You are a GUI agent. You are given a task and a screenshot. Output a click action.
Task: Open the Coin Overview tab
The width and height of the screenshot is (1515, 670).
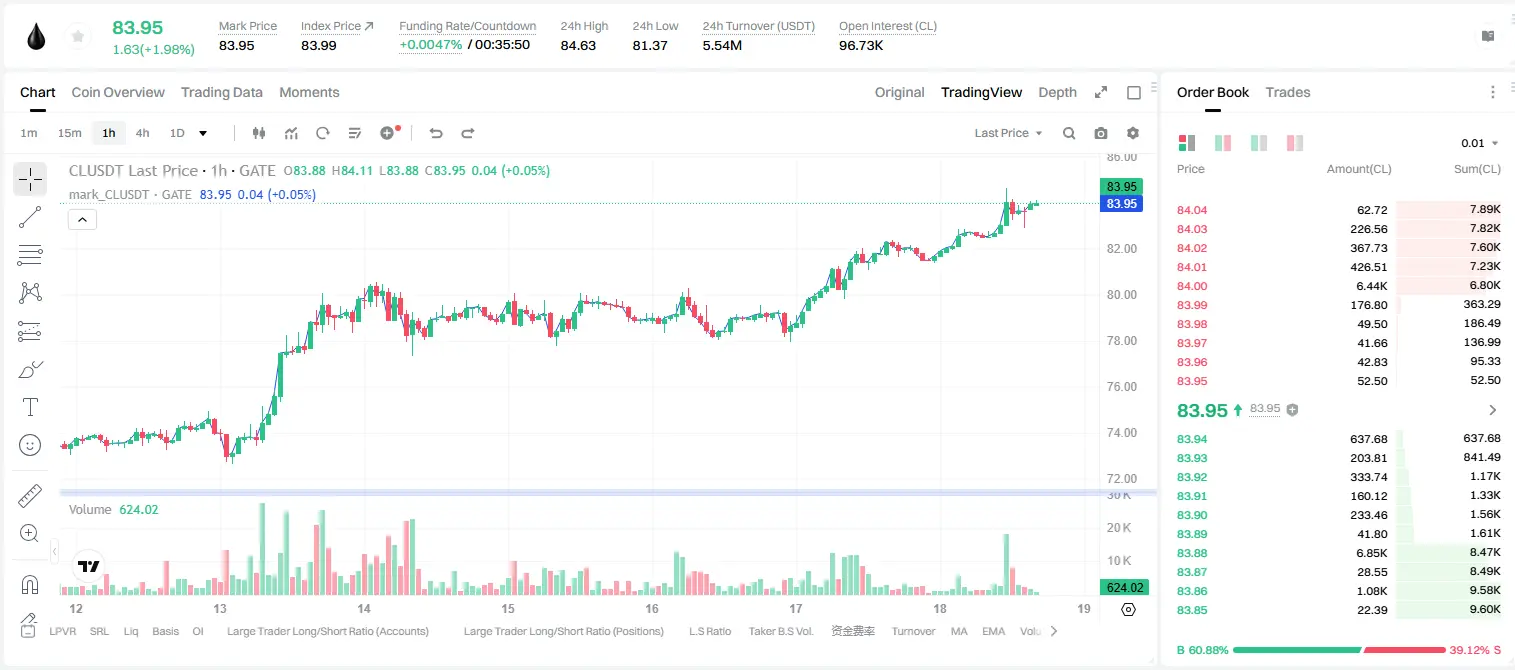pyautogui.click(x=118, y=92)
